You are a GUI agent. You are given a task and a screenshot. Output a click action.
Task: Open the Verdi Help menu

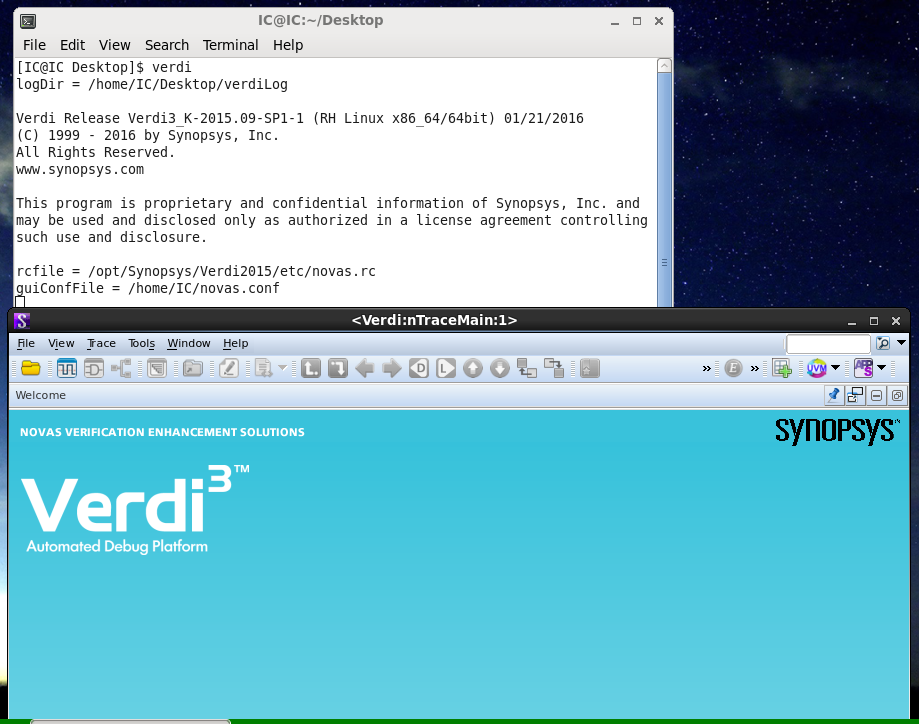coord(236,344)
